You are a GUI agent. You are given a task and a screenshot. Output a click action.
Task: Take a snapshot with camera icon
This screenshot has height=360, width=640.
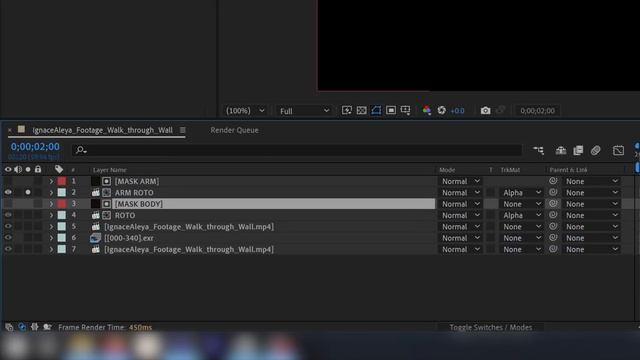[485, 110]
